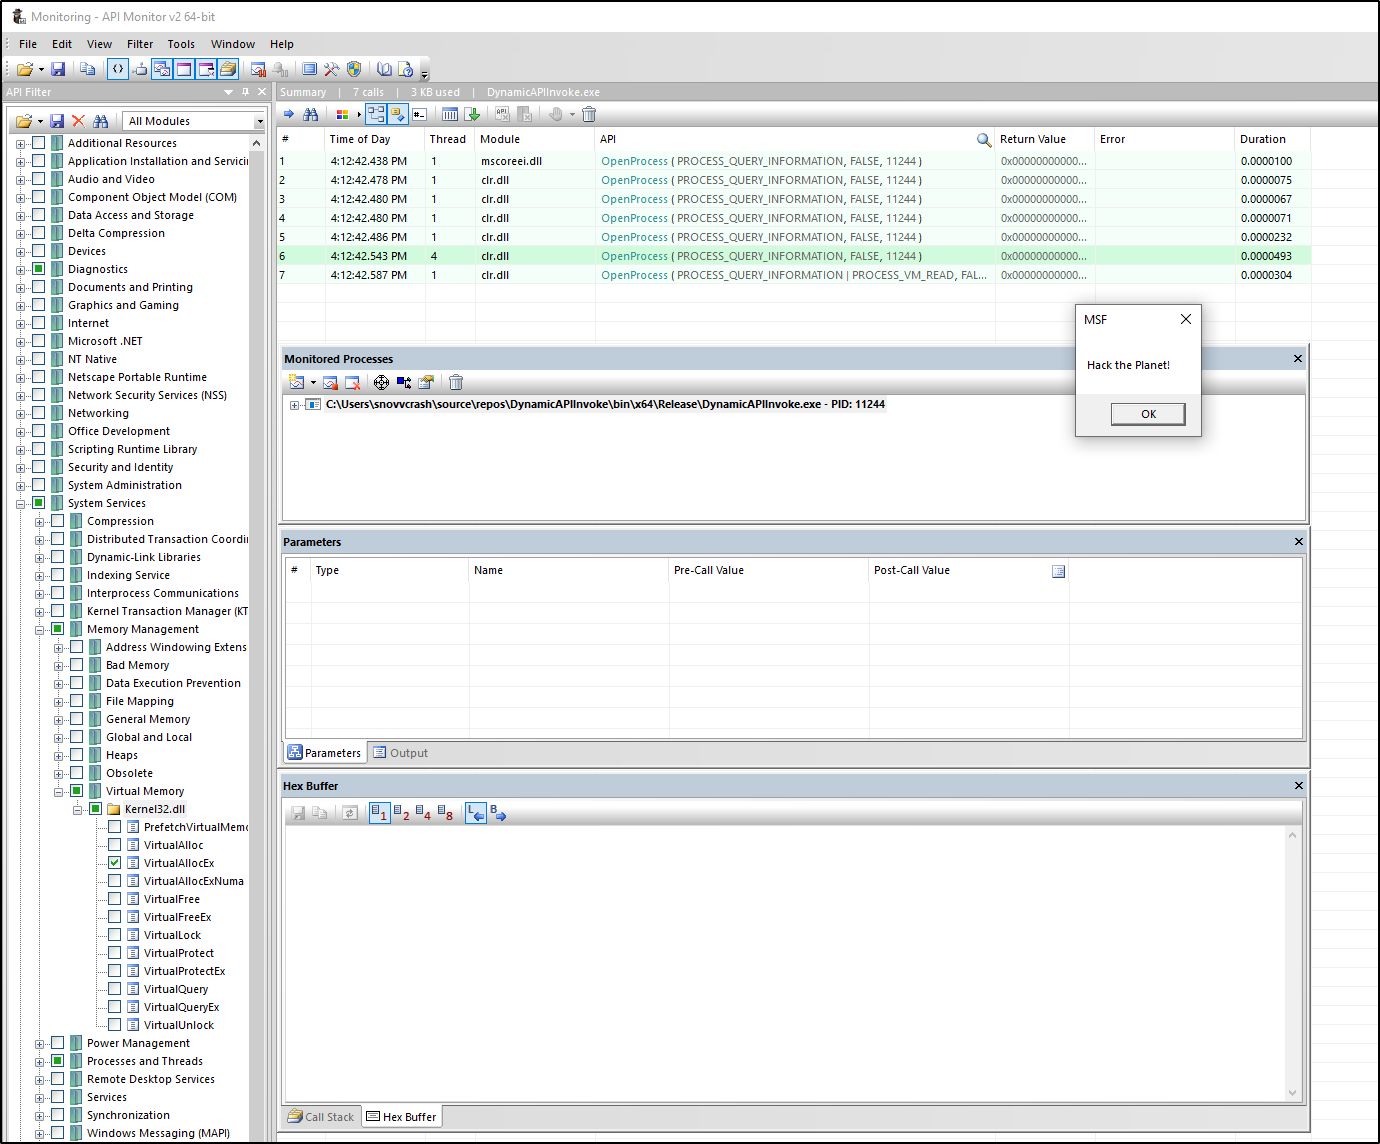Click the hammer and wrench options icon
The width and height of the screenshot is (1380, 1144).
point(332,69)
